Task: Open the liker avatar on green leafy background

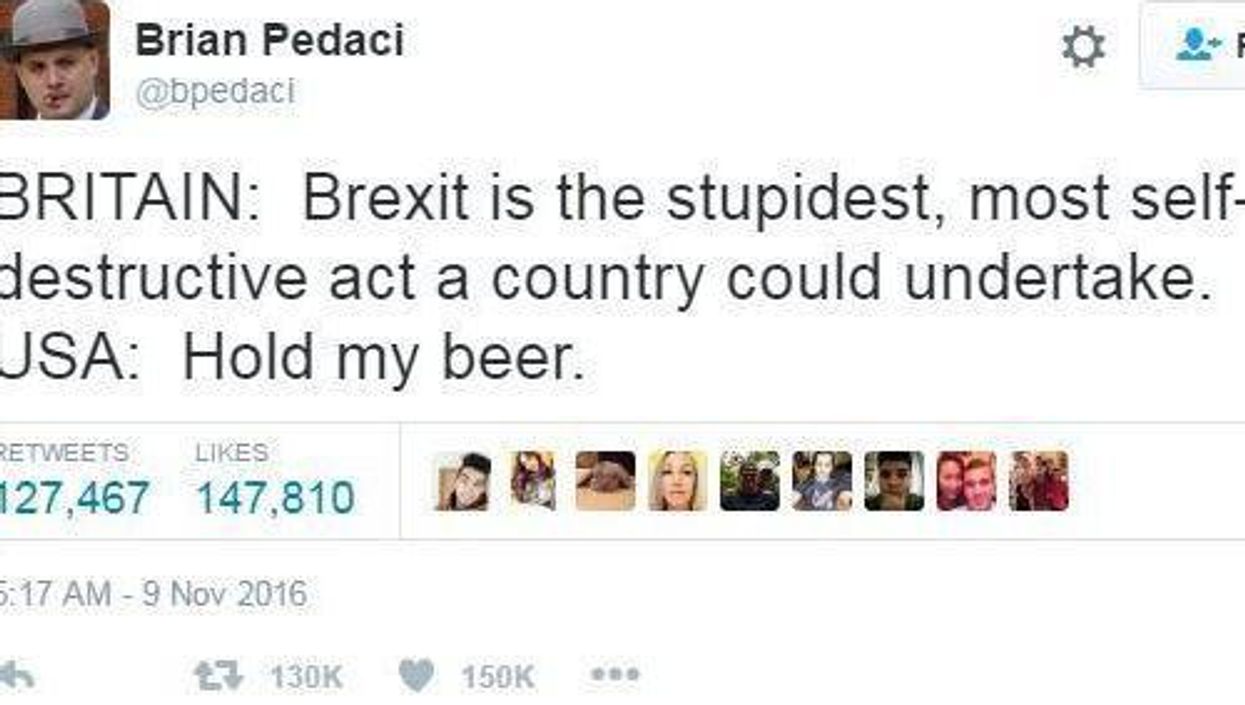Action: pyautogui.click(x=749, y=481)
